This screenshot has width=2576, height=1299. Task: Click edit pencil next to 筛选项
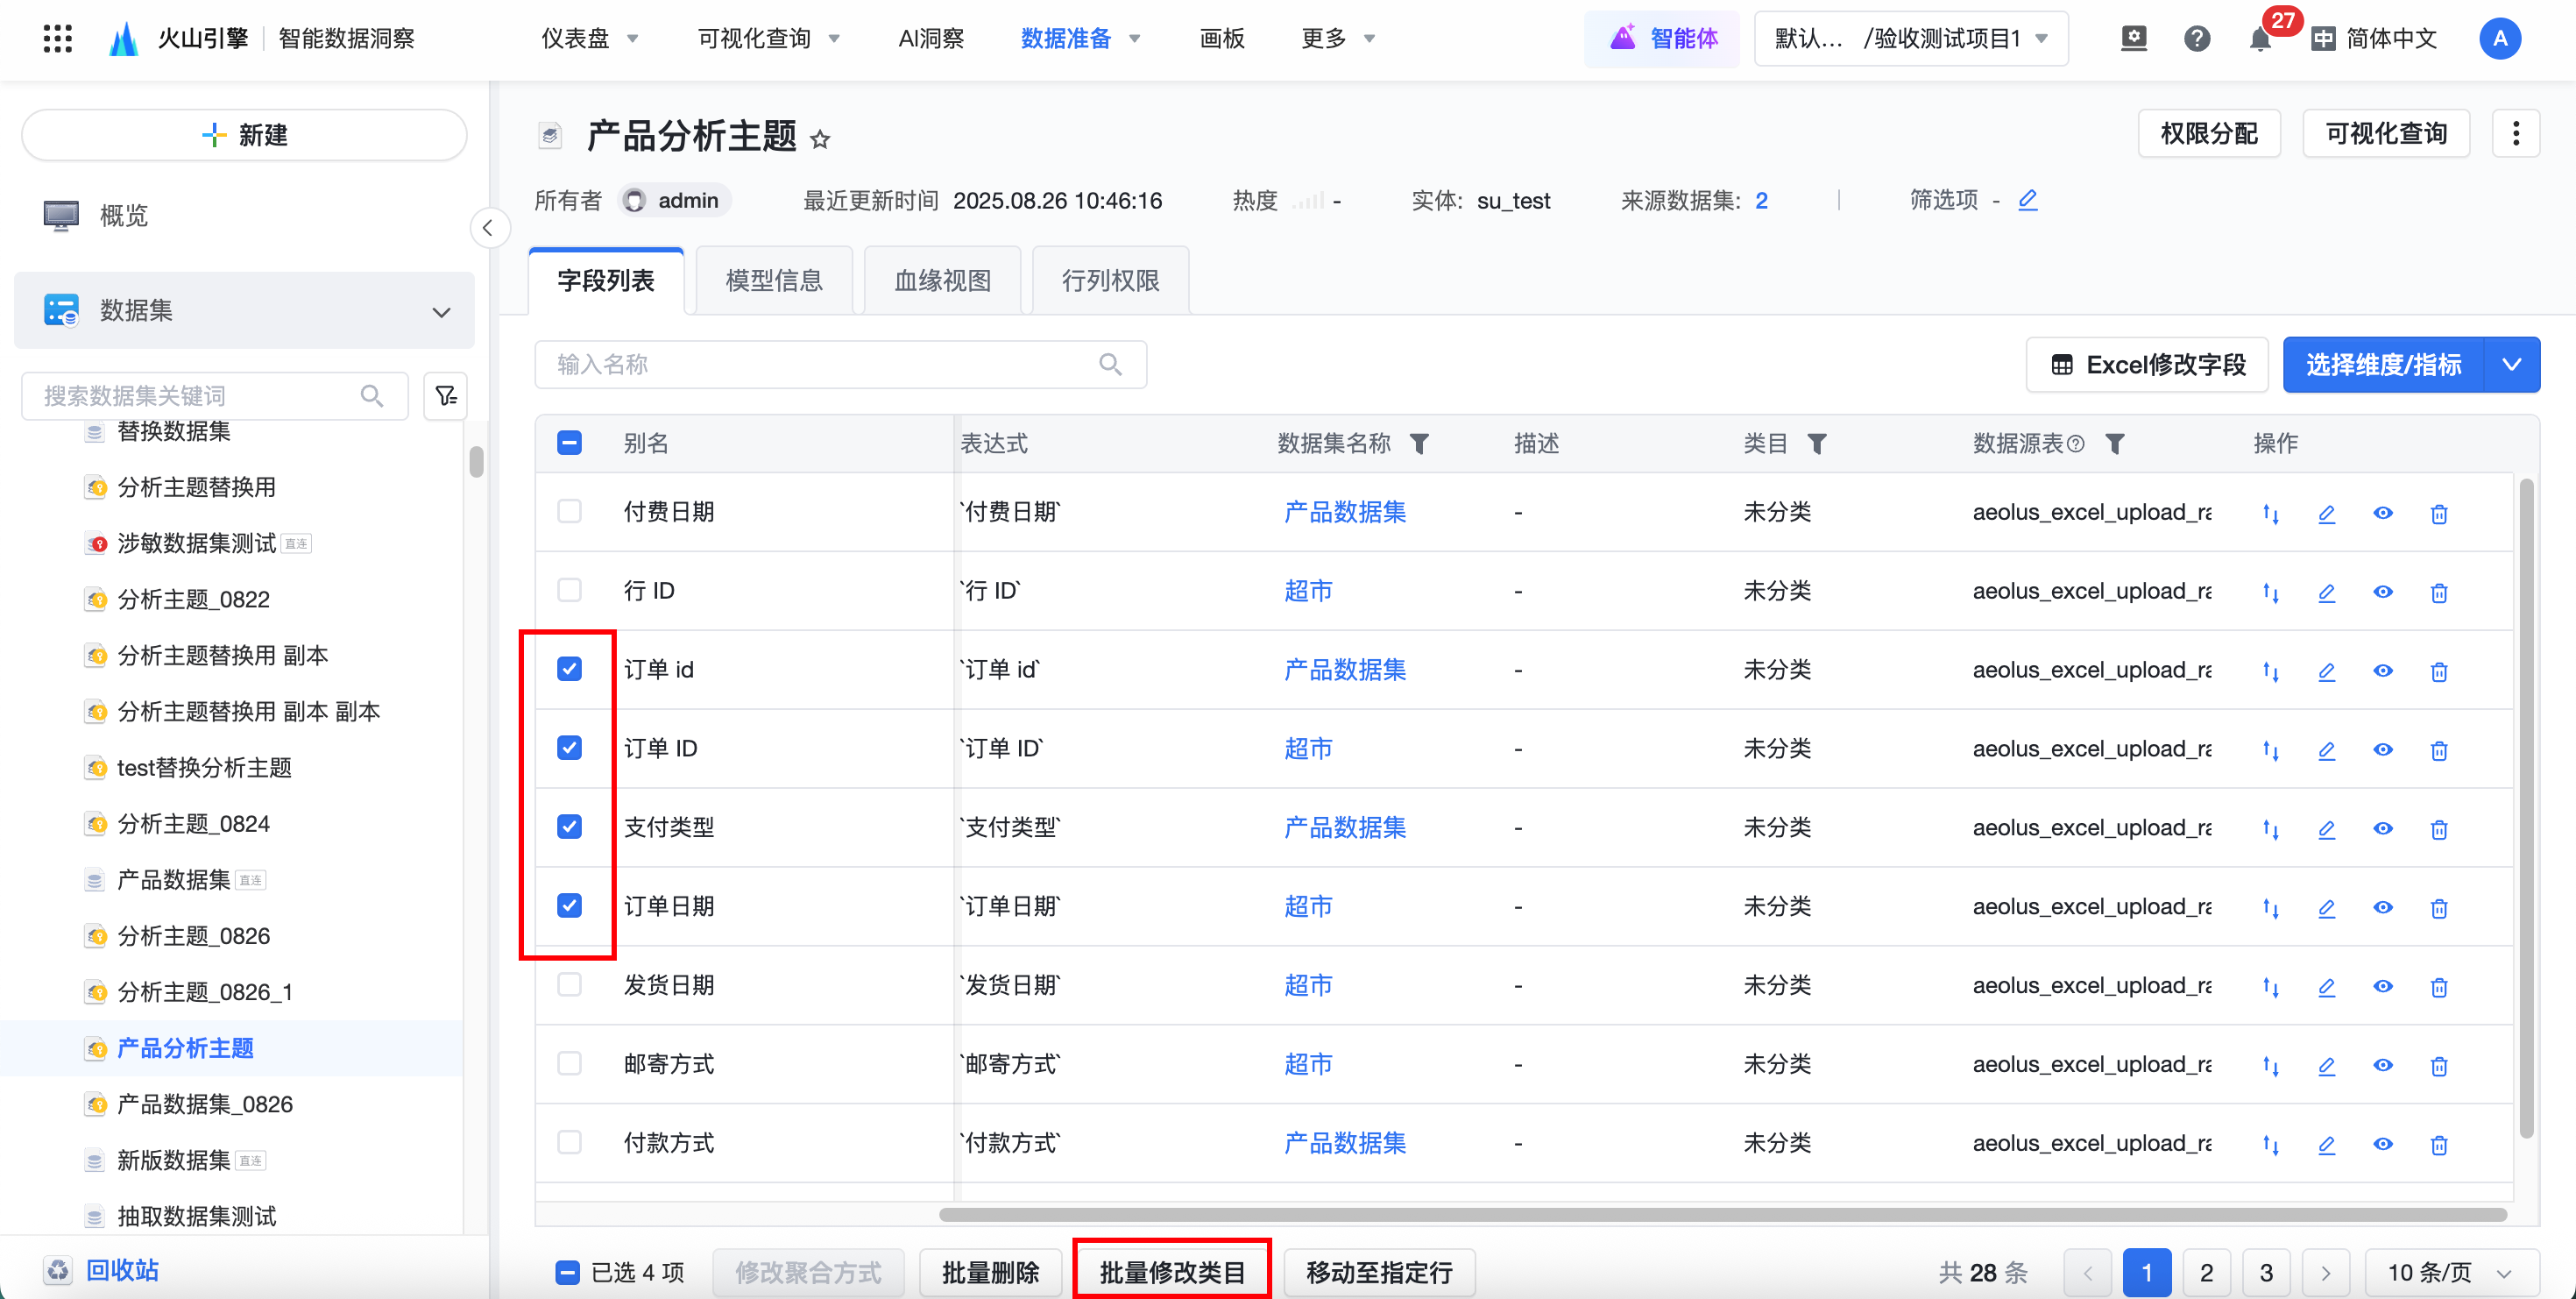pyautogui.click(x=2027, y=200)
